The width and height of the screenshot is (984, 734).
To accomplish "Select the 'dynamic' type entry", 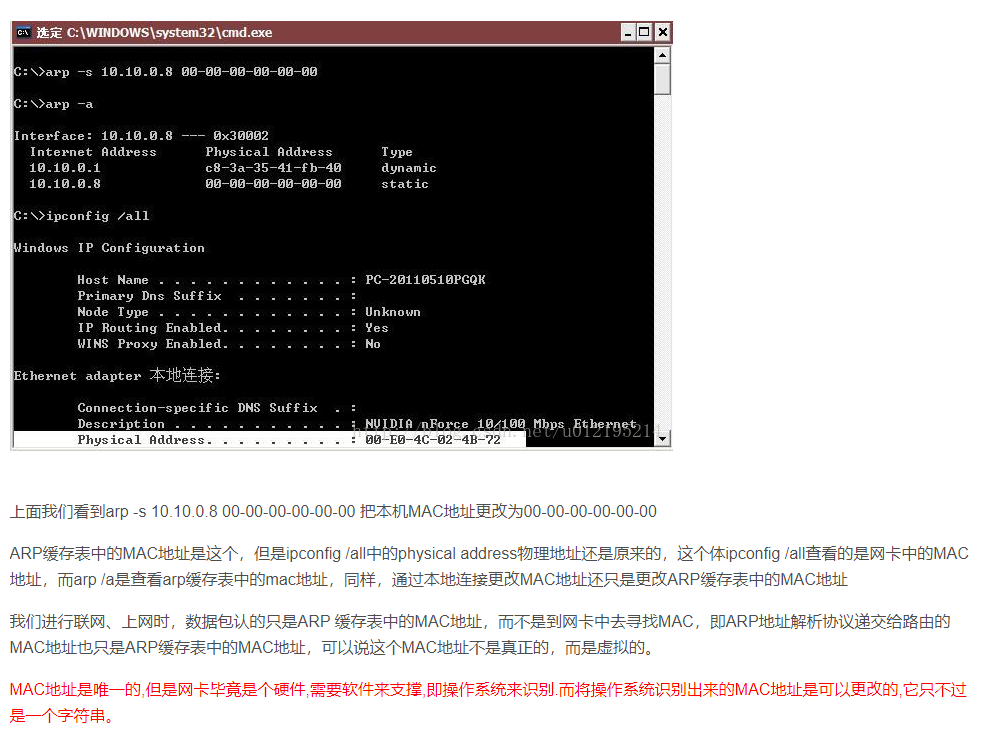I will tap(409, 168).
